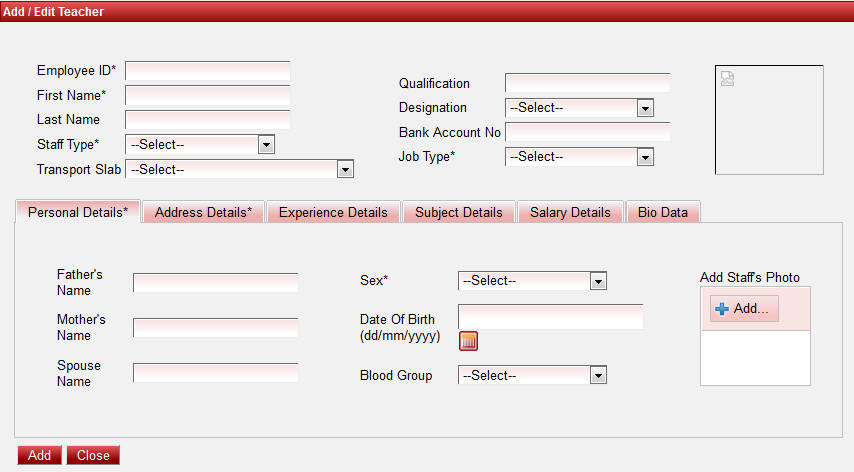Open the Blood Group dropdown
854x472 pixels.
click(532, 376)
